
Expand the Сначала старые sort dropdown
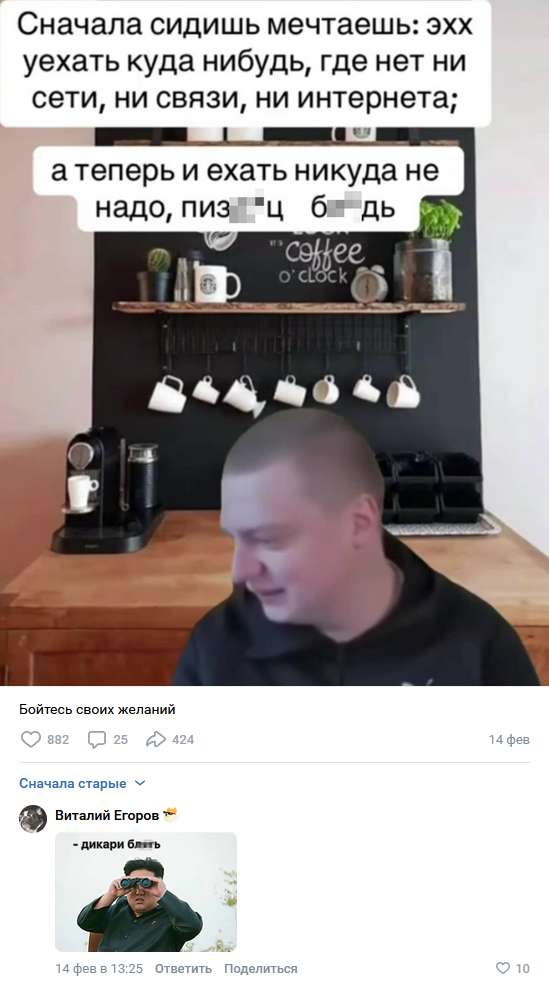82,783
